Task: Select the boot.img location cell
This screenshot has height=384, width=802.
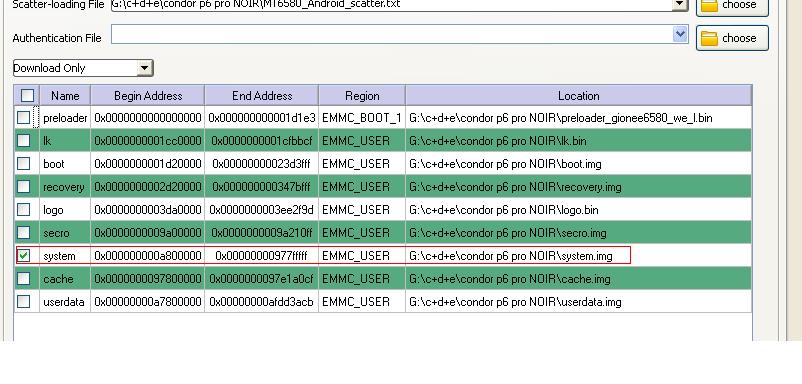Action: tap(578, 164)
